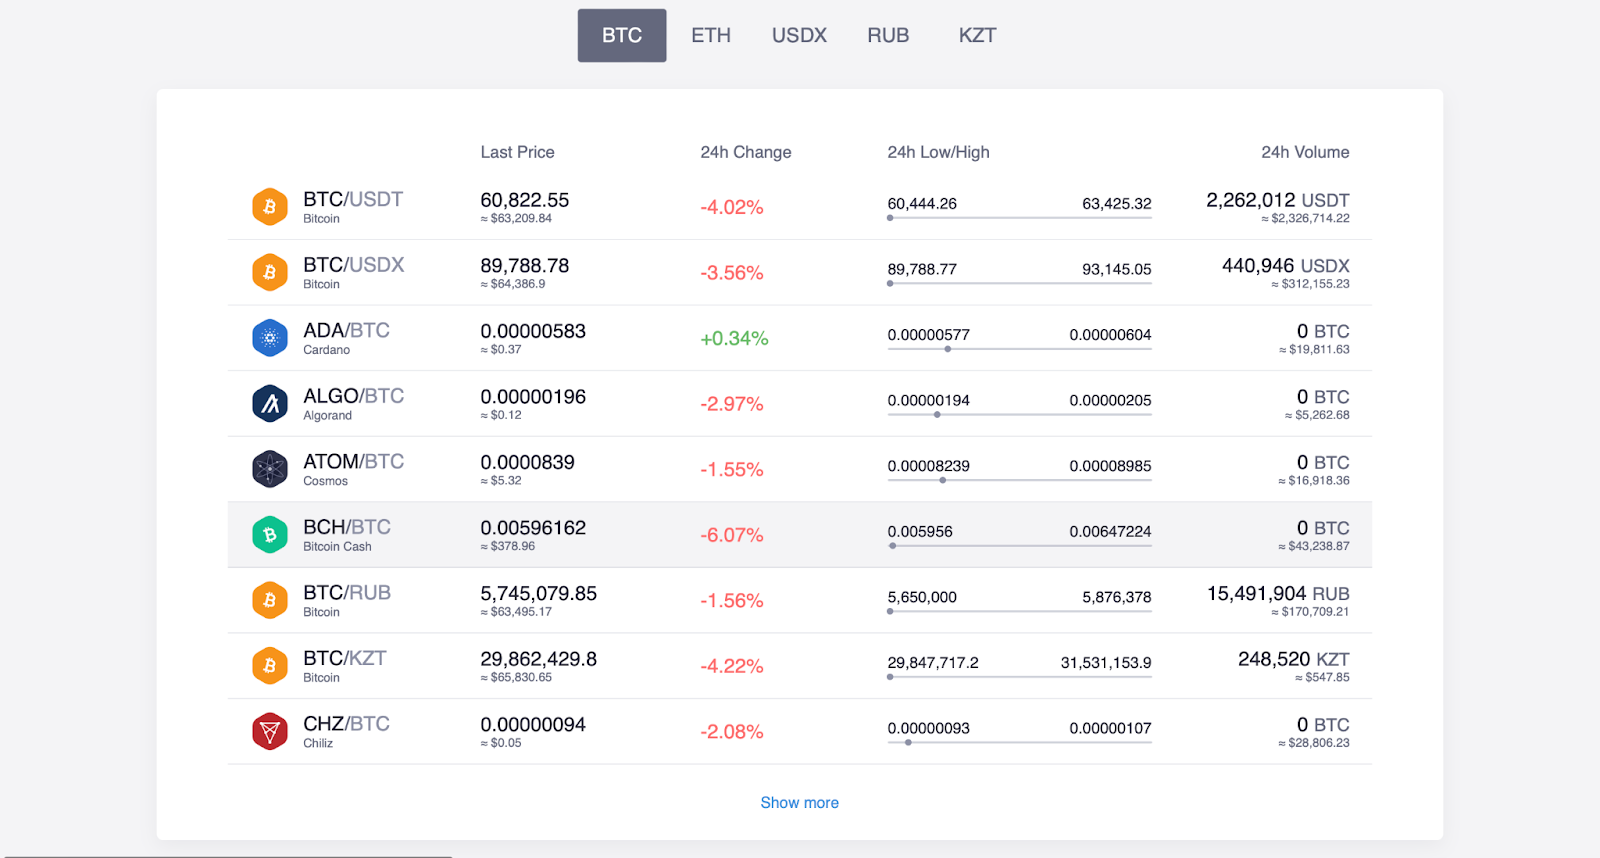The image size is (1600, 858).
Task: Open the BTC/KZT trading pair
Action: [x=345, y=658]
